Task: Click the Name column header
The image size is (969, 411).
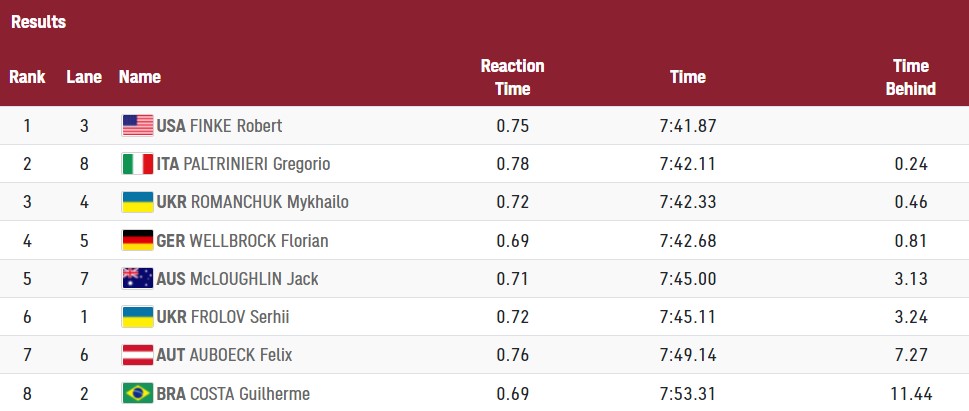Action: (x=139, y=77)
